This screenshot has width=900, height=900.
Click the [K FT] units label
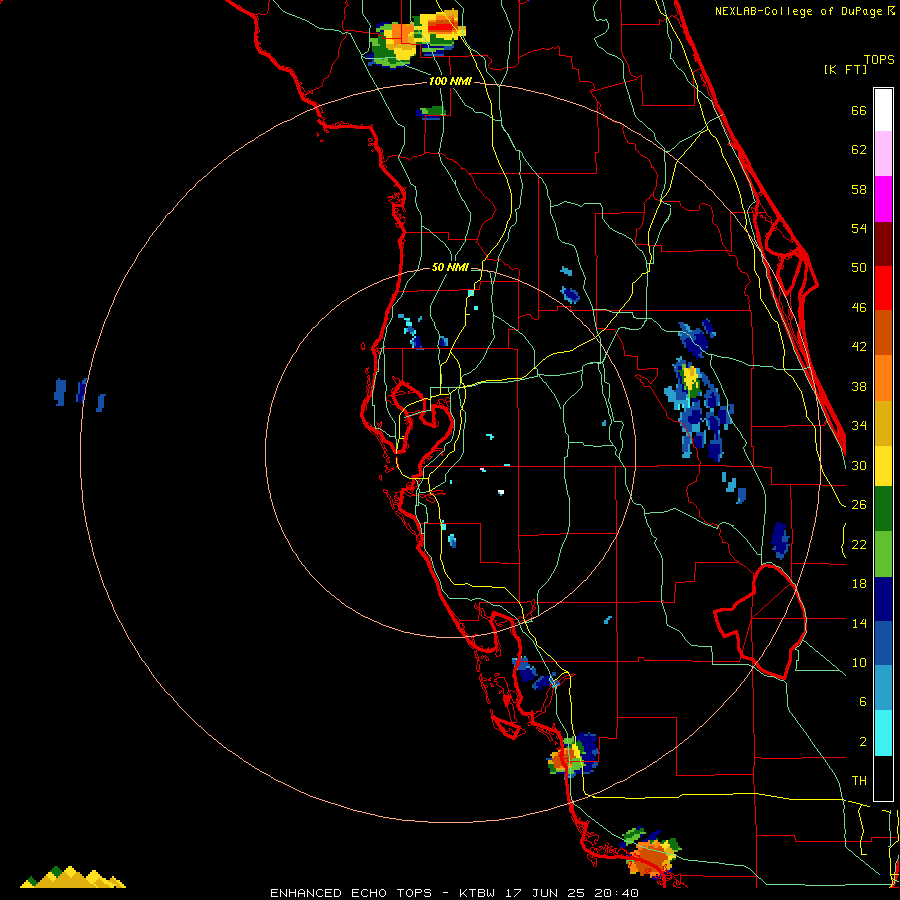click(845, 69)
